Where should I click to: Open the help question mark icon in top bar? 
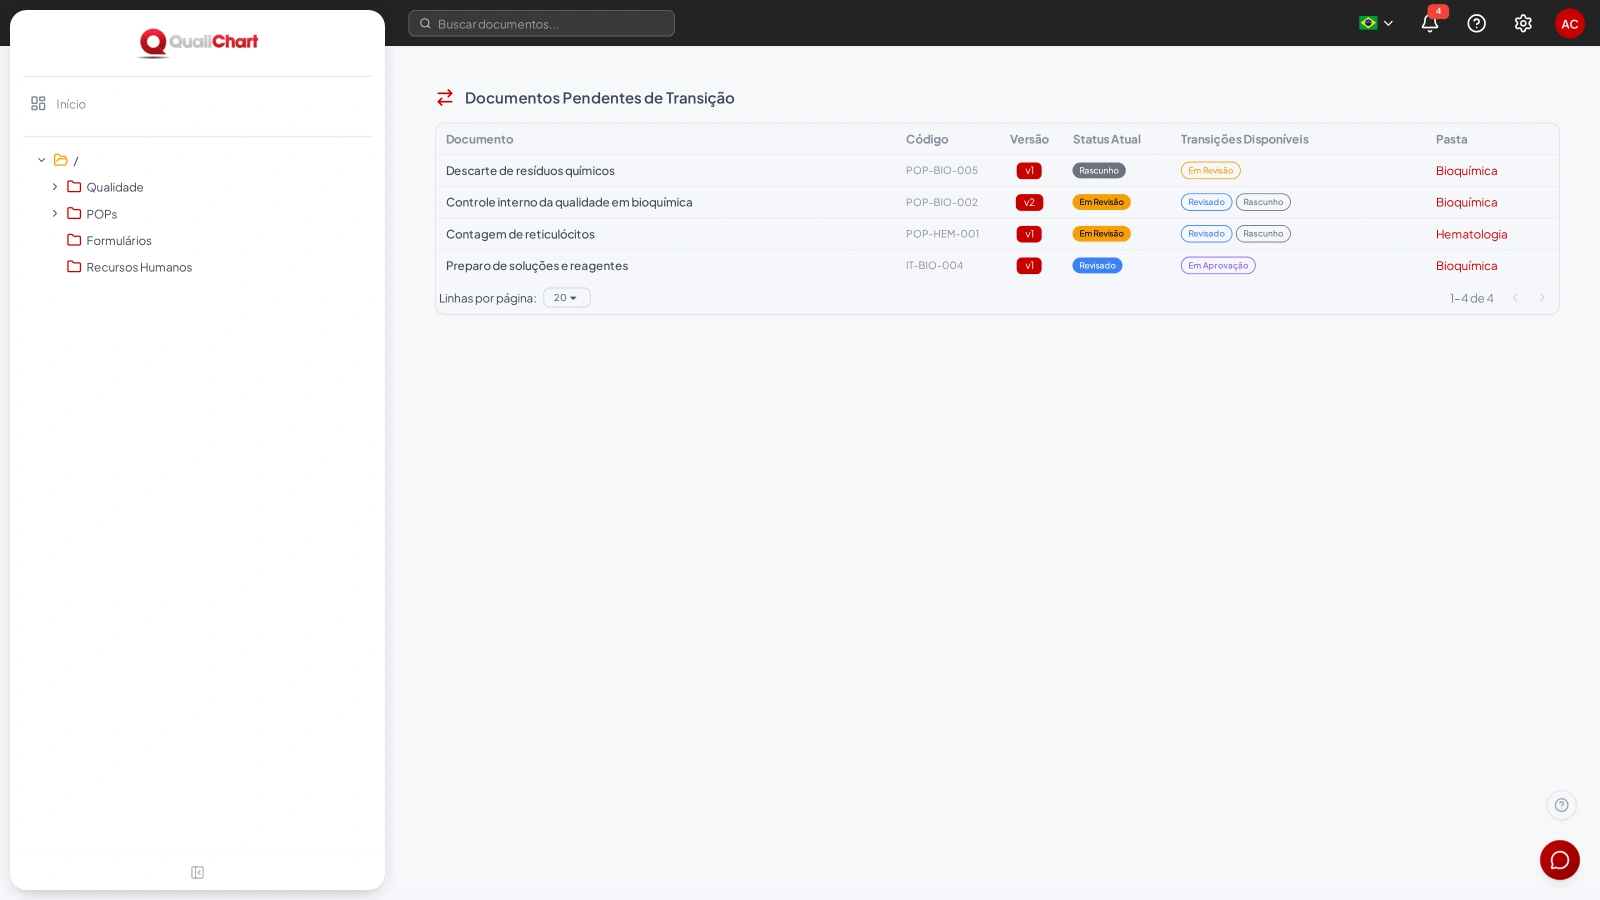point(1476,23)
